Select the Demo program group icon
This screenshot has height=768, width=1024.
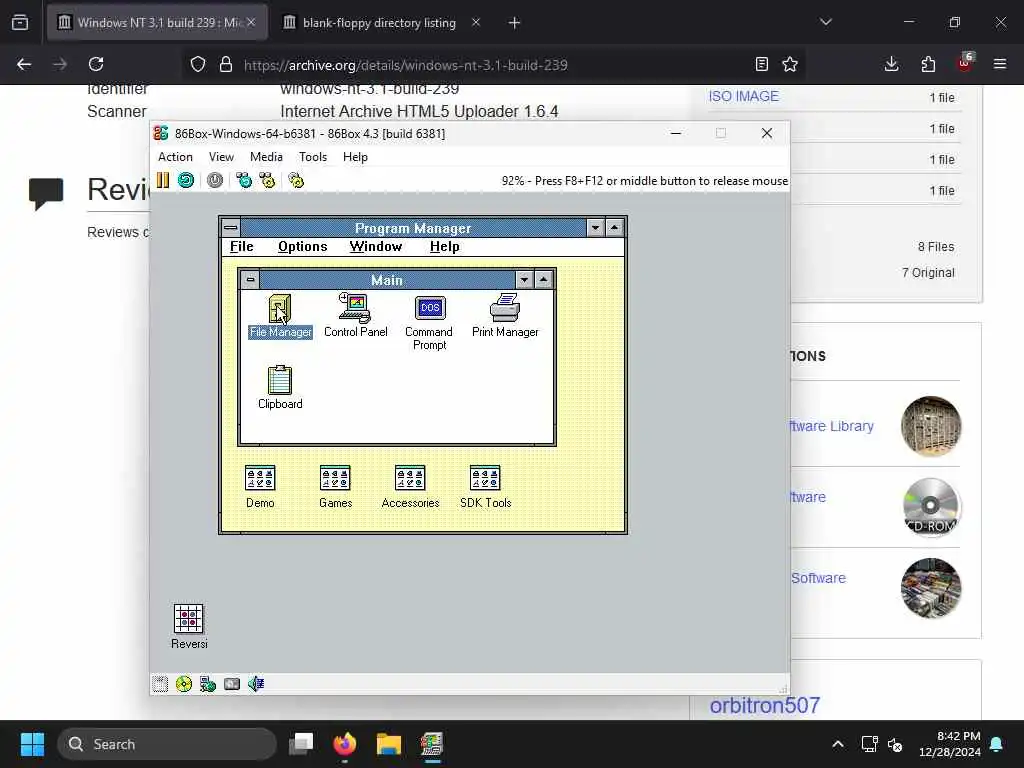coord(260,487)
